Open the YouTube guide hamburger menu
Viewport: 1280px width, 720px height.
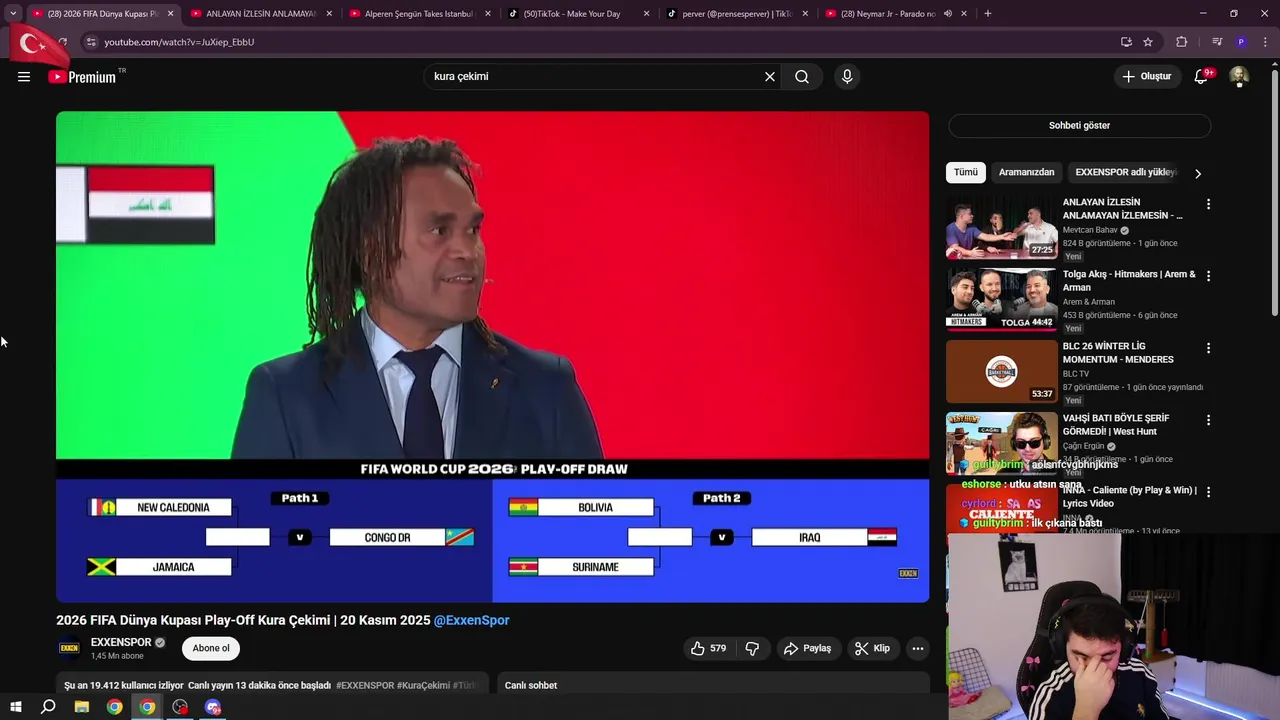pos(24,76)
